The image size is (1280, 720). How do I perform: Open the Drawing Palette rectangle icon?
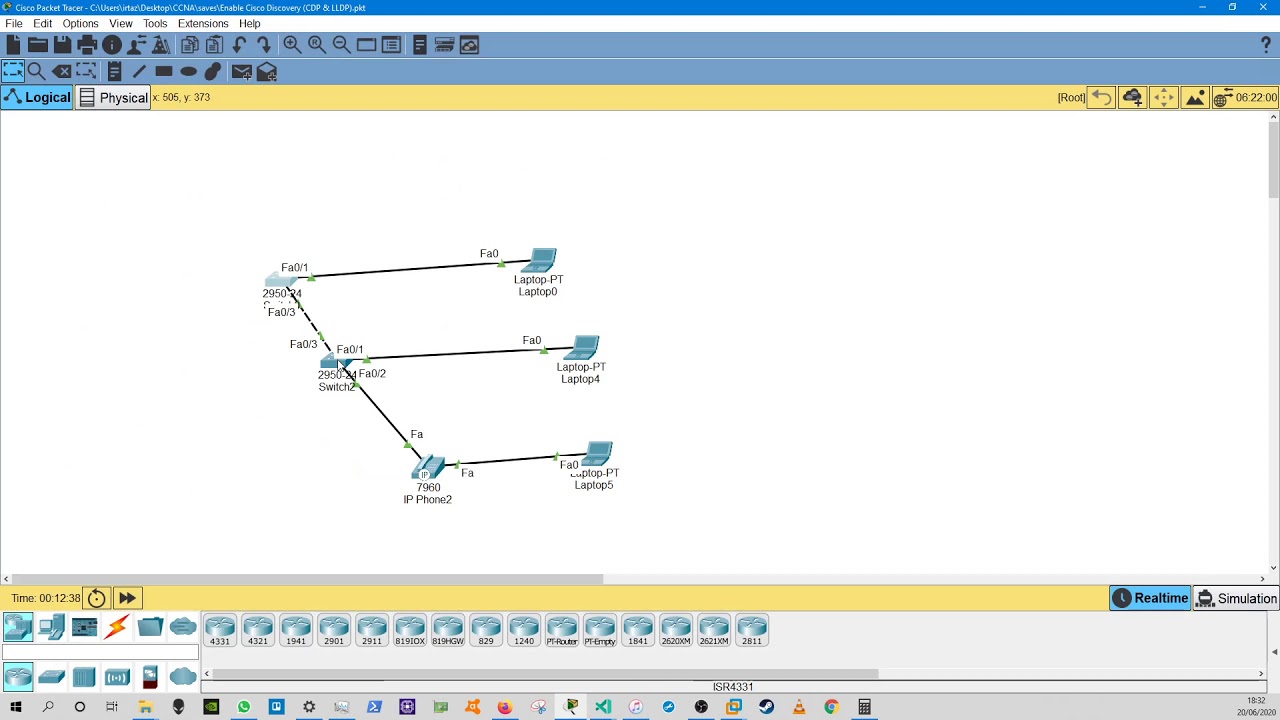tap(366, 45)
